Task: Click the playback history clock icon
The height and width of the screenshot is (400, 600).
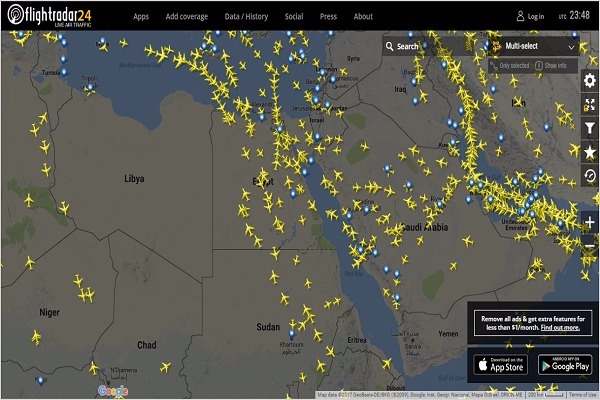Action: pos(589,175)
